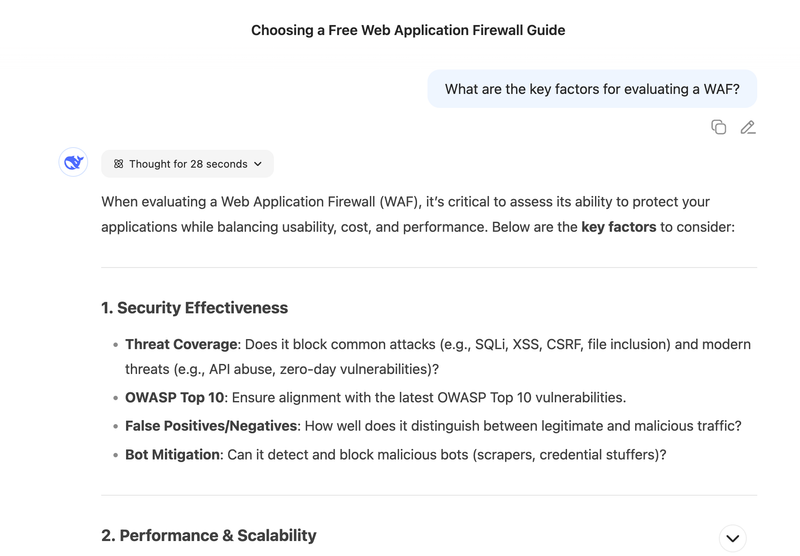The width and height of the screenshot is (800, 556).
Task: Click the bold 'False Positives/Negatives' term
Action: (211, 426)
